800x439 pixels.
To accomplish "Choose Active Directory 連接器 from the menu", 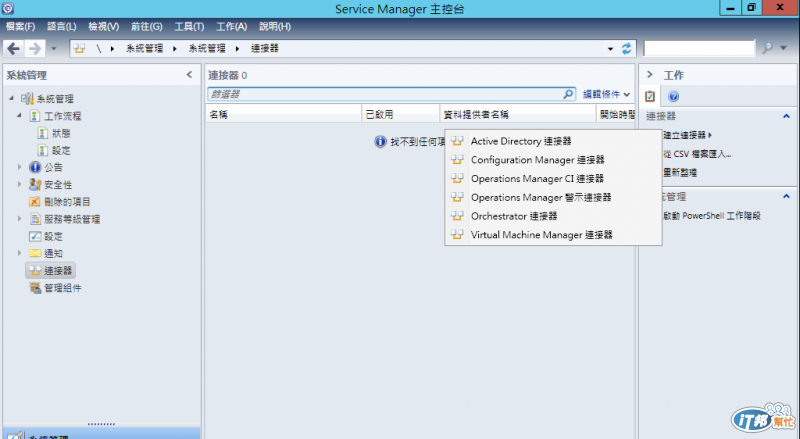I will 553,141.
